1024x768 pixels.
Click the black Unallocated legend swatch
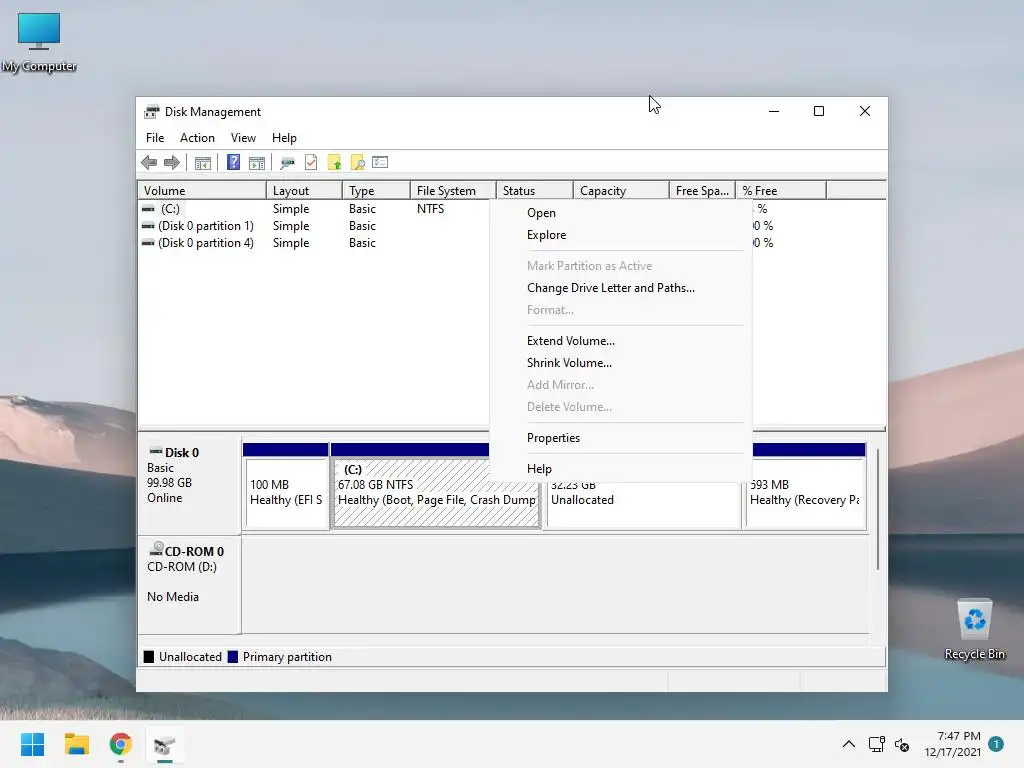click(x=149, y=657)
